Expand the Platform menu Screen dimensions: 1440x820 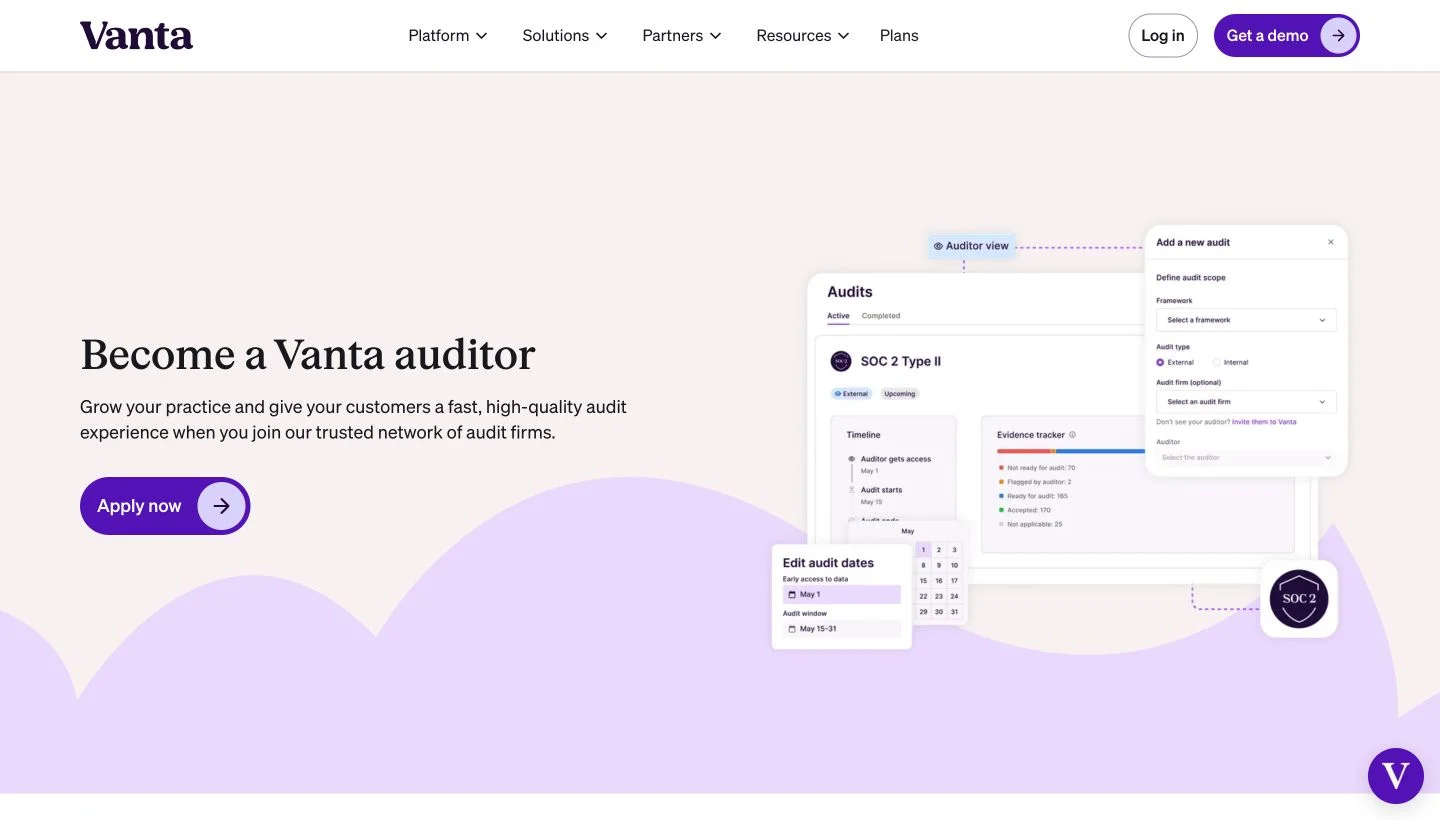point(448,35)
